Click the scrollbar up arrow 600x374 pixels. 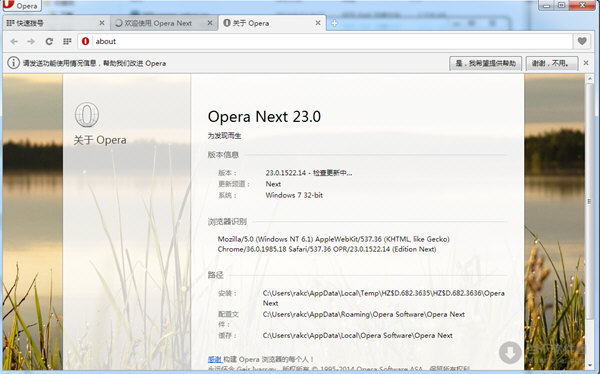(589, 78)
